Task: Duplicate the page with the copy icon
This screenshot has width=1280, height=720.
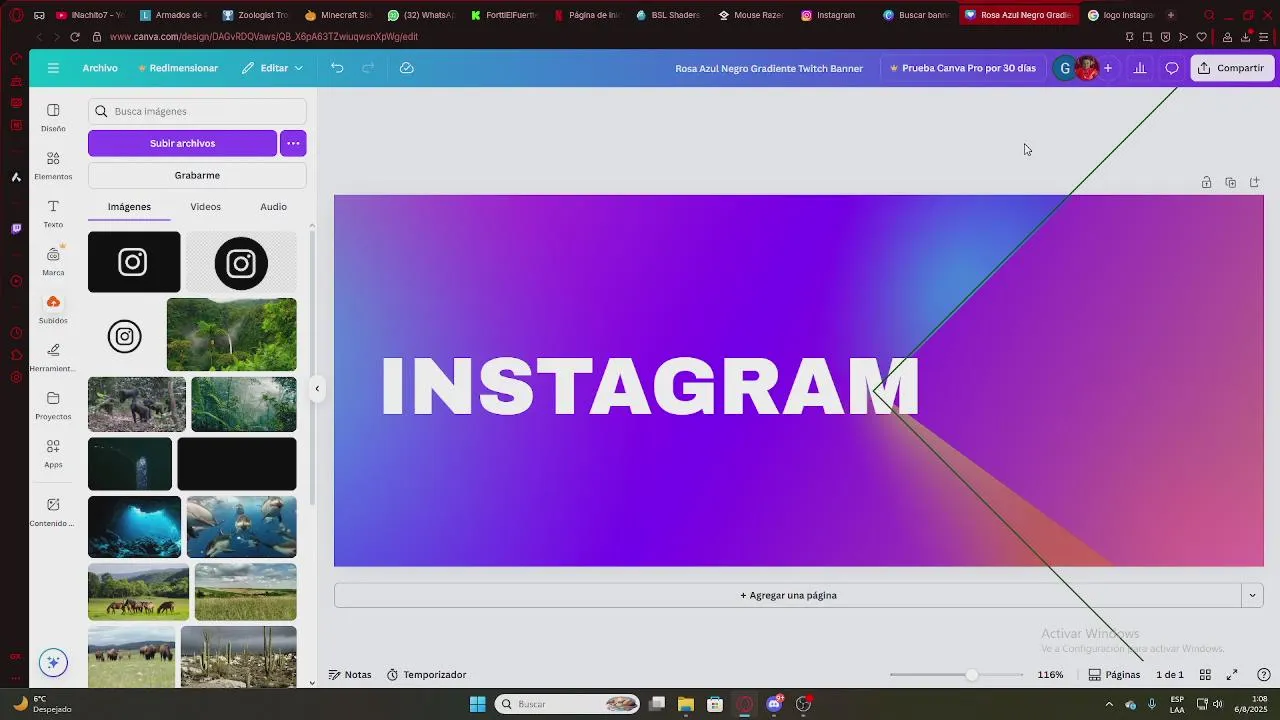Action: pos(1230,182)
